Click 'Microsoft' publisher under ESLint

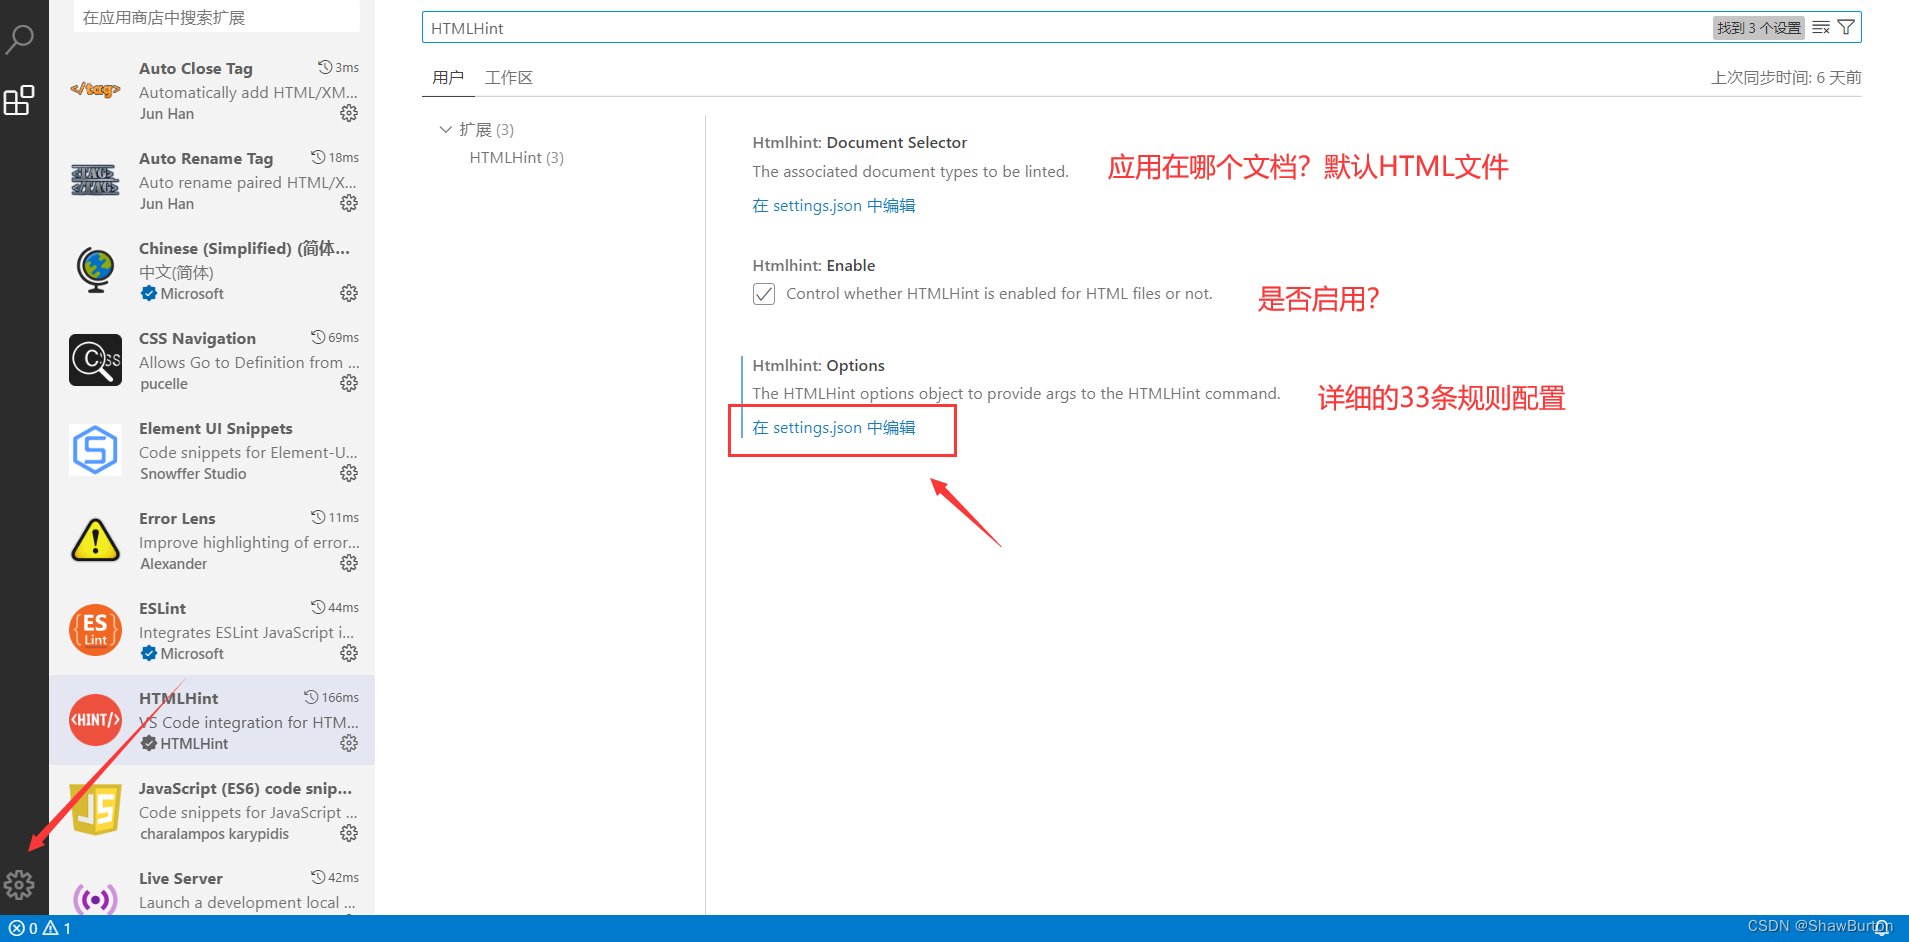click(x=192, y=654)
